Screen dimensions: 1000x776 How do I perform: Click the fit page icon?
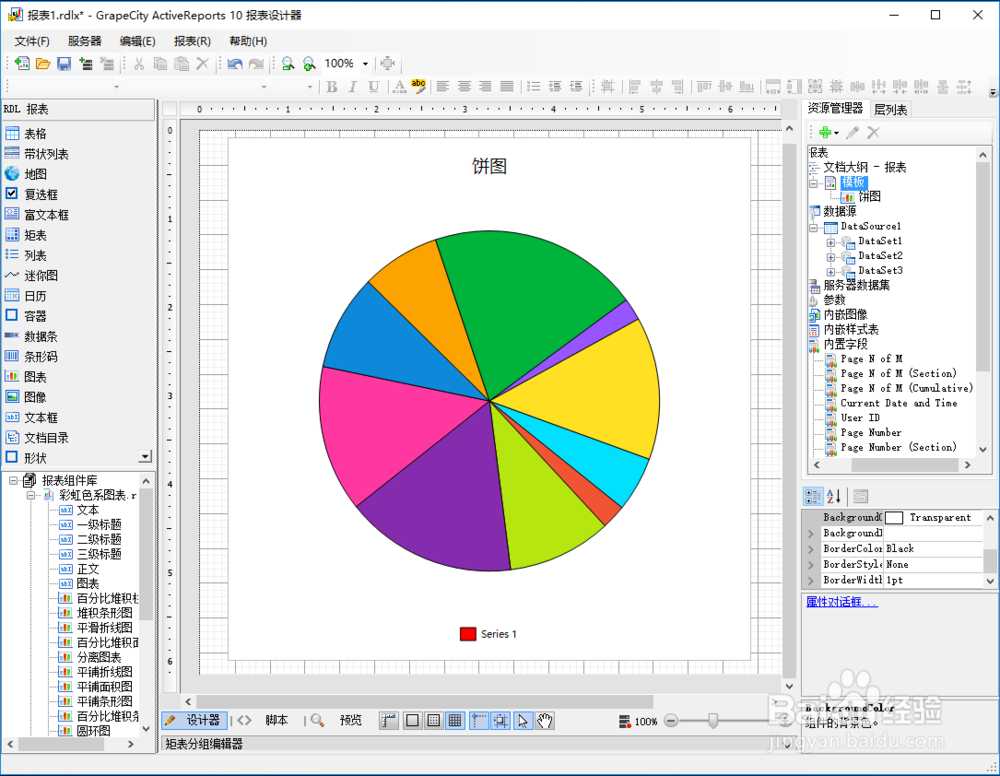click(387, 63)
